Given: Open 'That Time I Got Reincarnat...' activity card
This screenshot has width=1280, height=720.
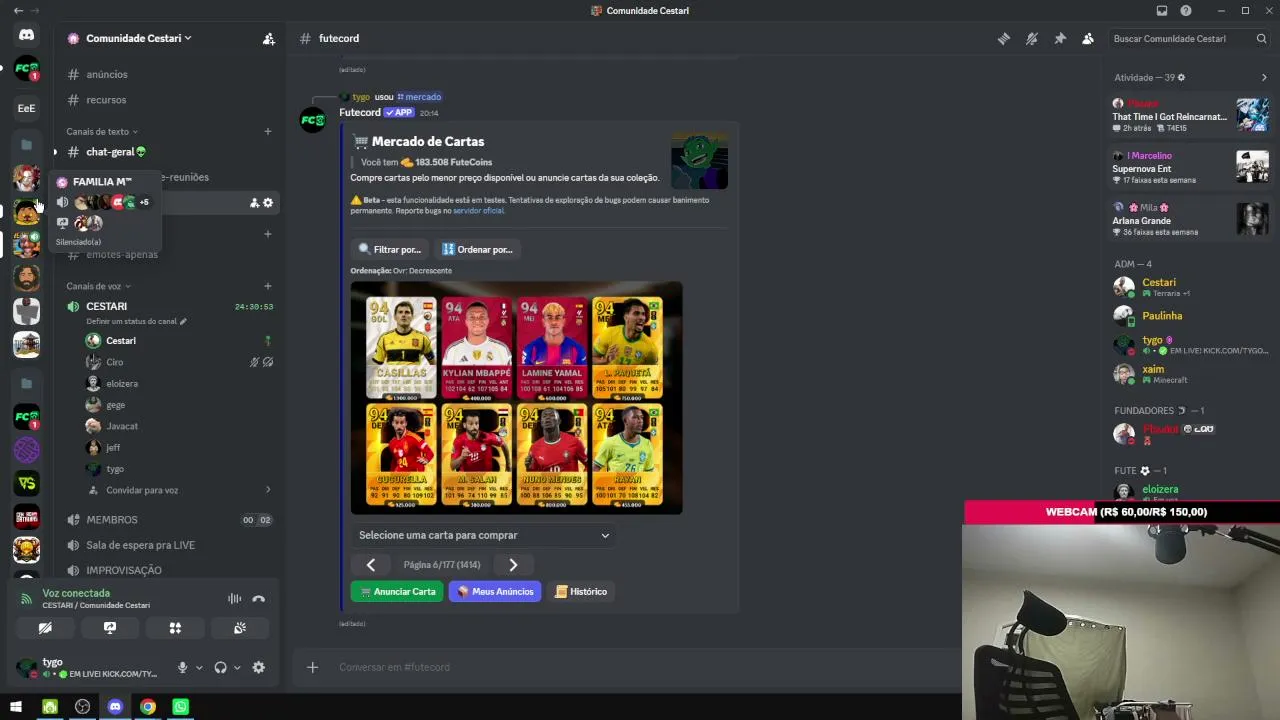Looking at the screenshot, I should click(1190, 116).
